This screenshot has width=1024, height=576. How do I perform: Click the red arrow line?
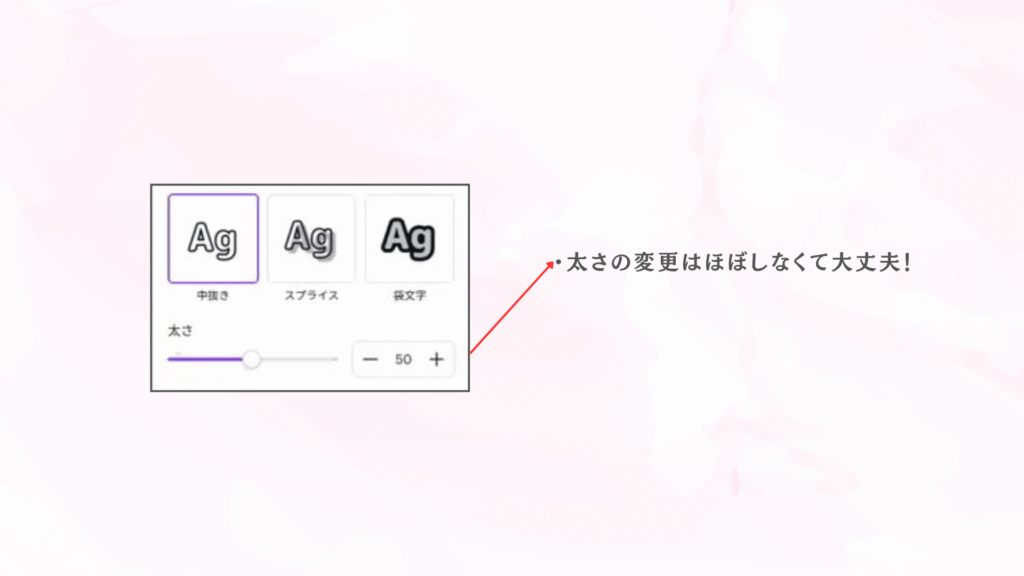coord(508,310)
